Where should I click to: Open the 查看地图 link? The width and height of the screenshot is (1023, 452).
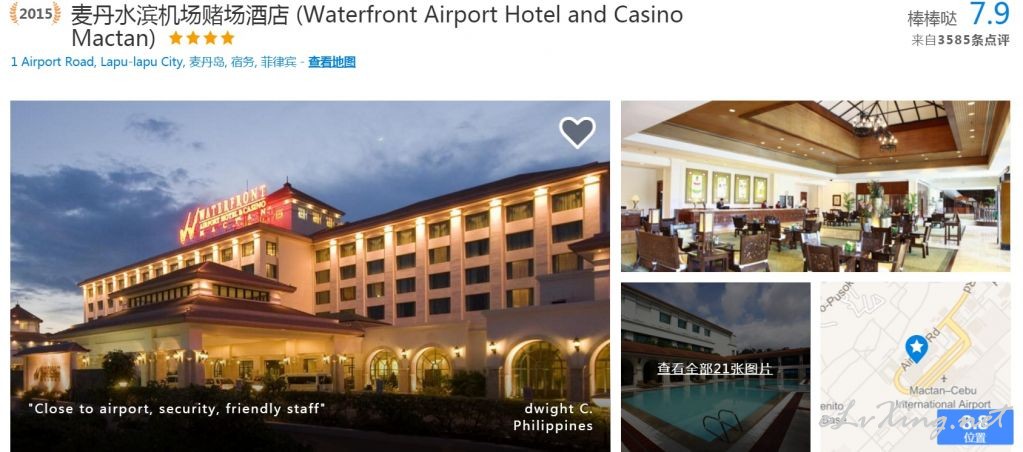[x=332, y=63]
